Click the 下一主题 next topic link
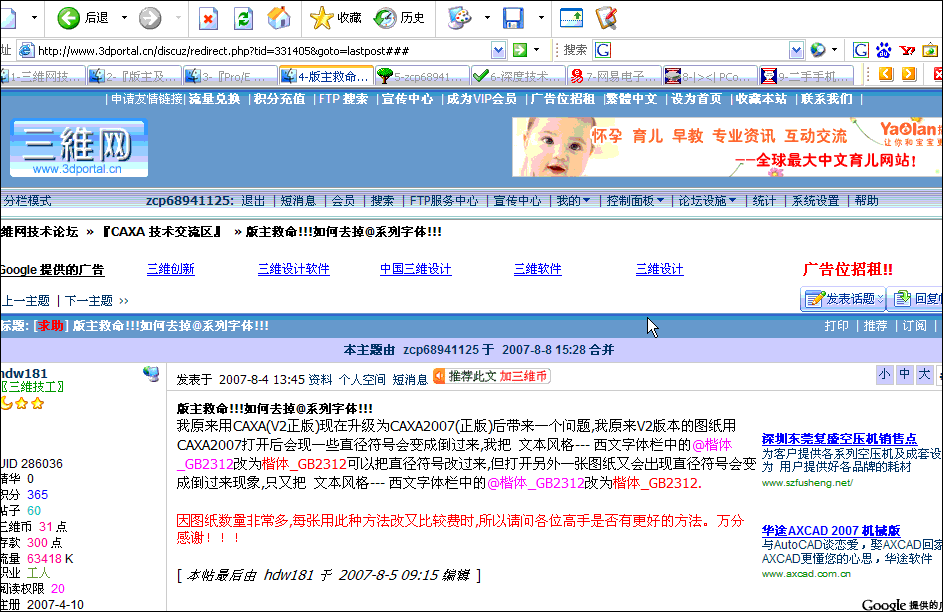Screen dimensions: 943x612 [89, 301]
